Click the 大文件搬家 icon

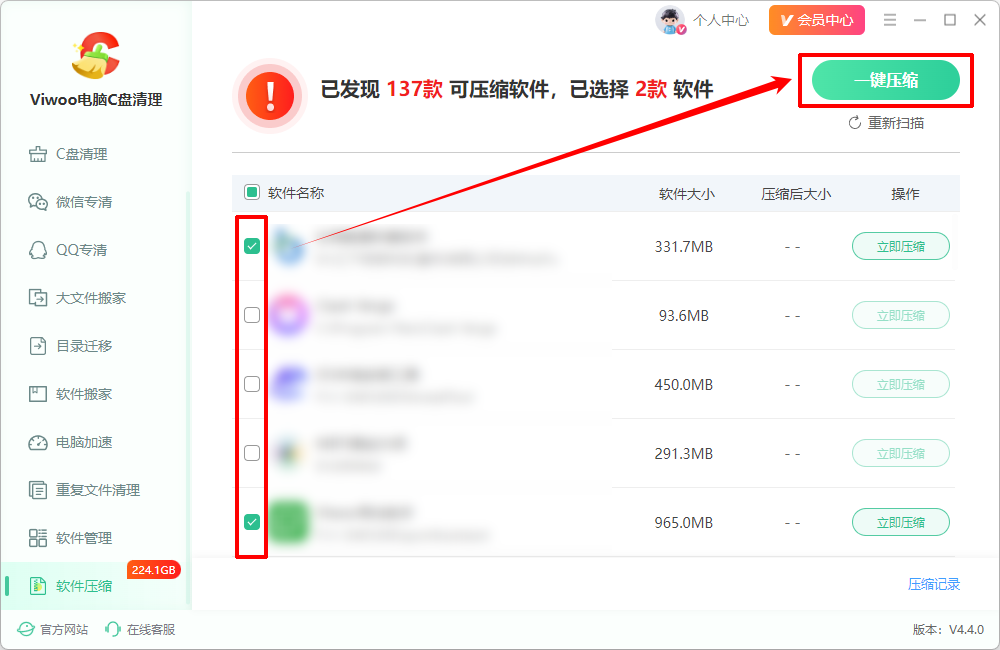(x=38, y=298)
